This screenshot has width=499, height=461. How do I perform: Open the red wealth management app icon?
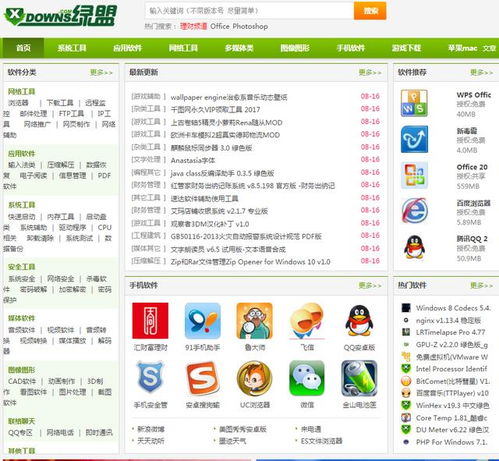click(150, 320)
